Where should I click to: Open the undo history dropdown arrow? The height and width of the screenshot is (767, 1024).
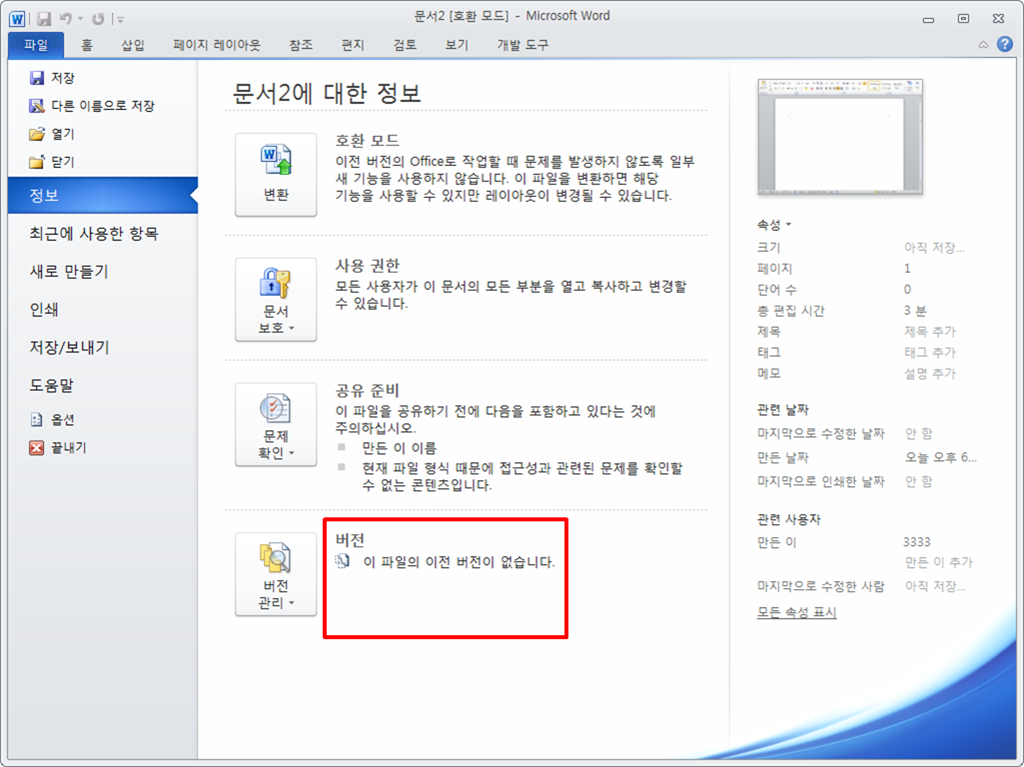coord(80,19)
